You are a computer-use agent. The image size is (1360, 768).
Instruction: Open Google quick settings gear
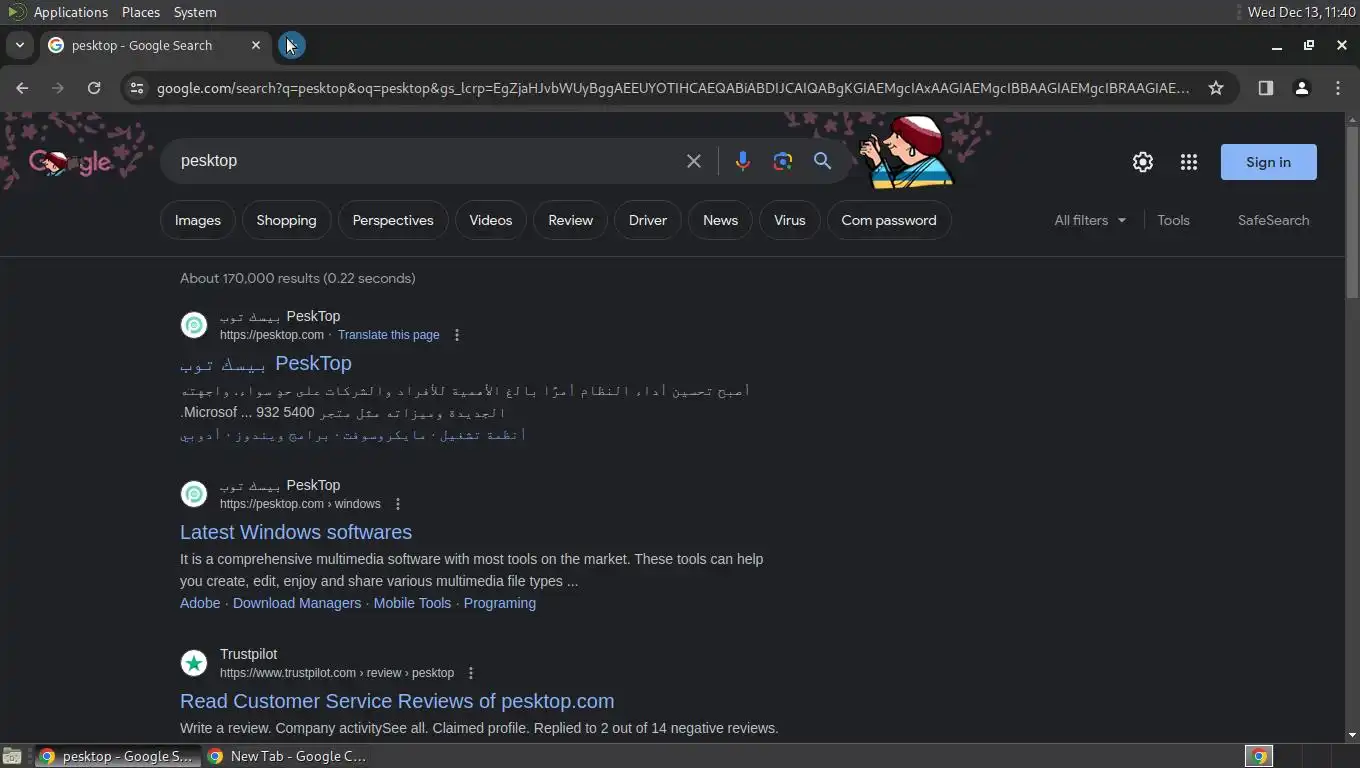1143,162
